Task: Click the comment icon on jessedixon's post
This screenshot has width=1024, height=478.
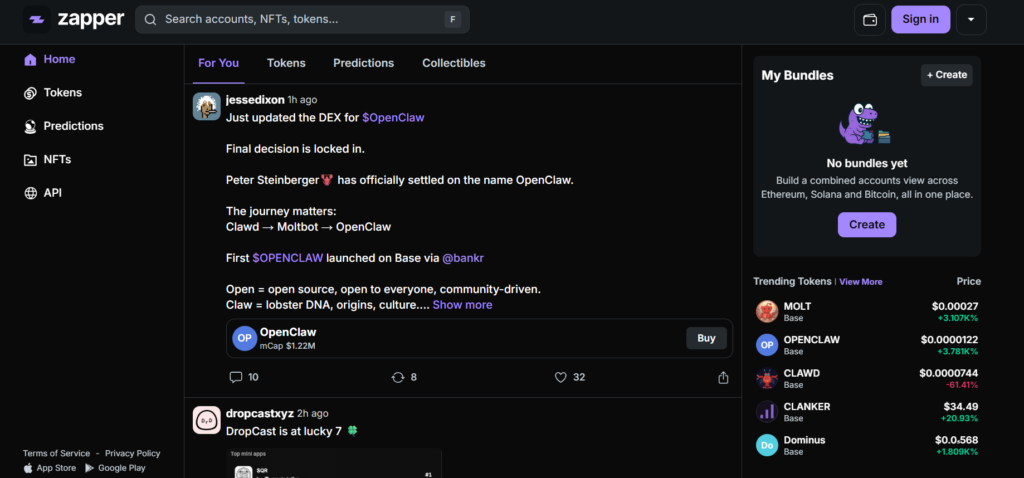Action: [236, 377]
